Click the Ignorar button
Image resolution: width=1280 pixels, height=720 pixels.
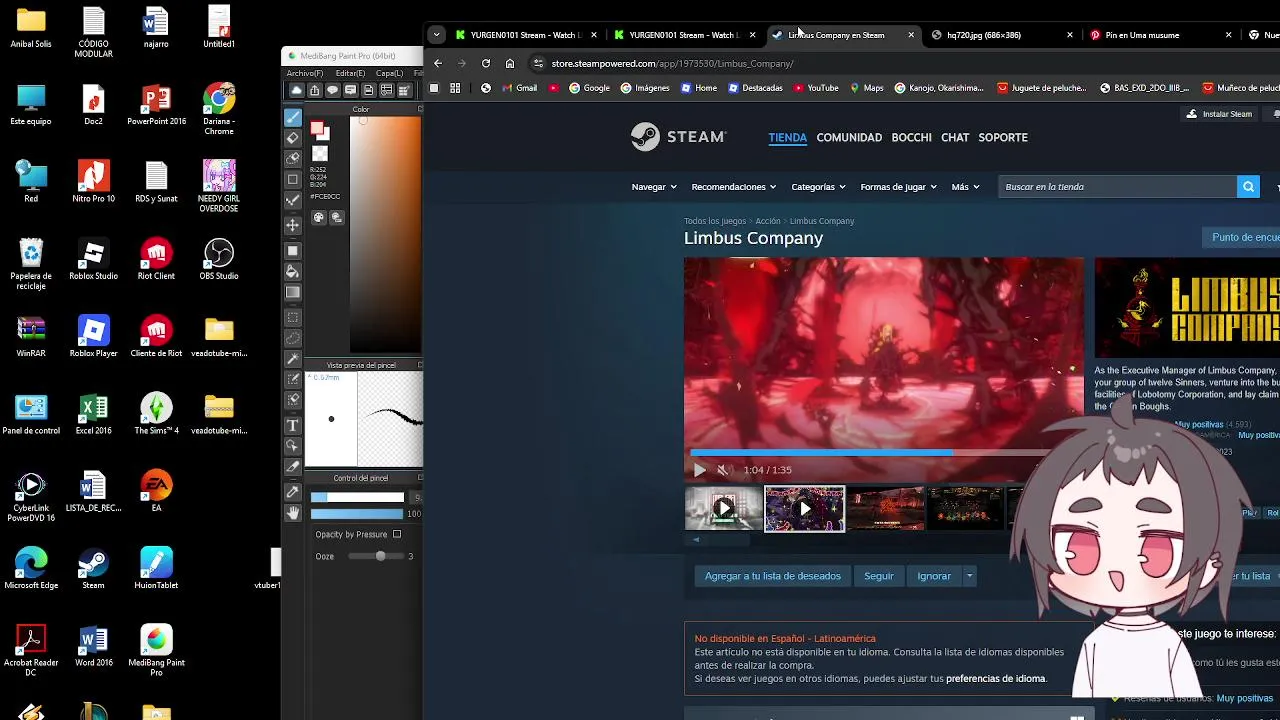[934, 576]
